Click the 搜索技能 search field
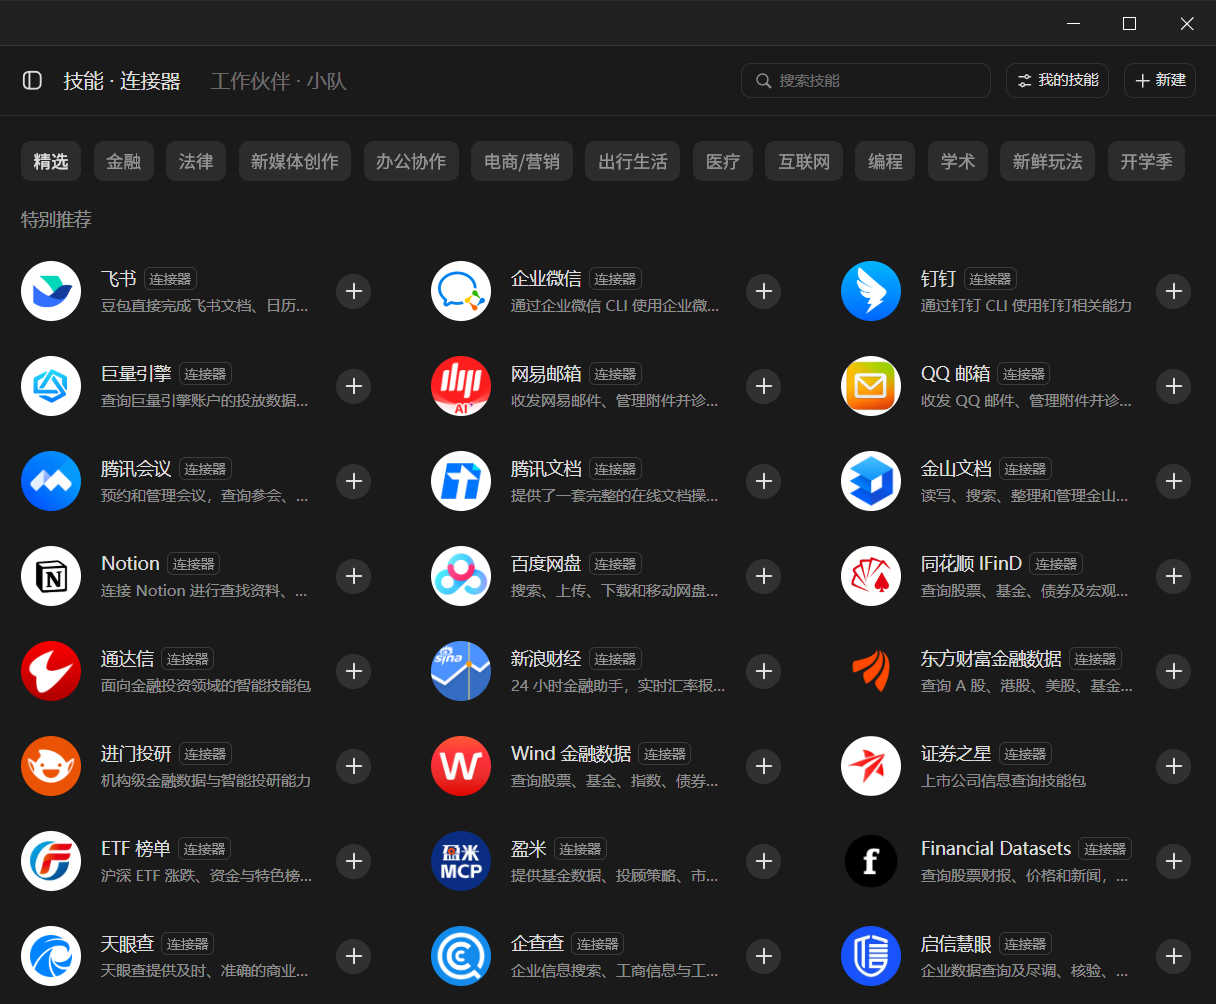Viewport: 1216px width, 1004px height. (866, 80)
